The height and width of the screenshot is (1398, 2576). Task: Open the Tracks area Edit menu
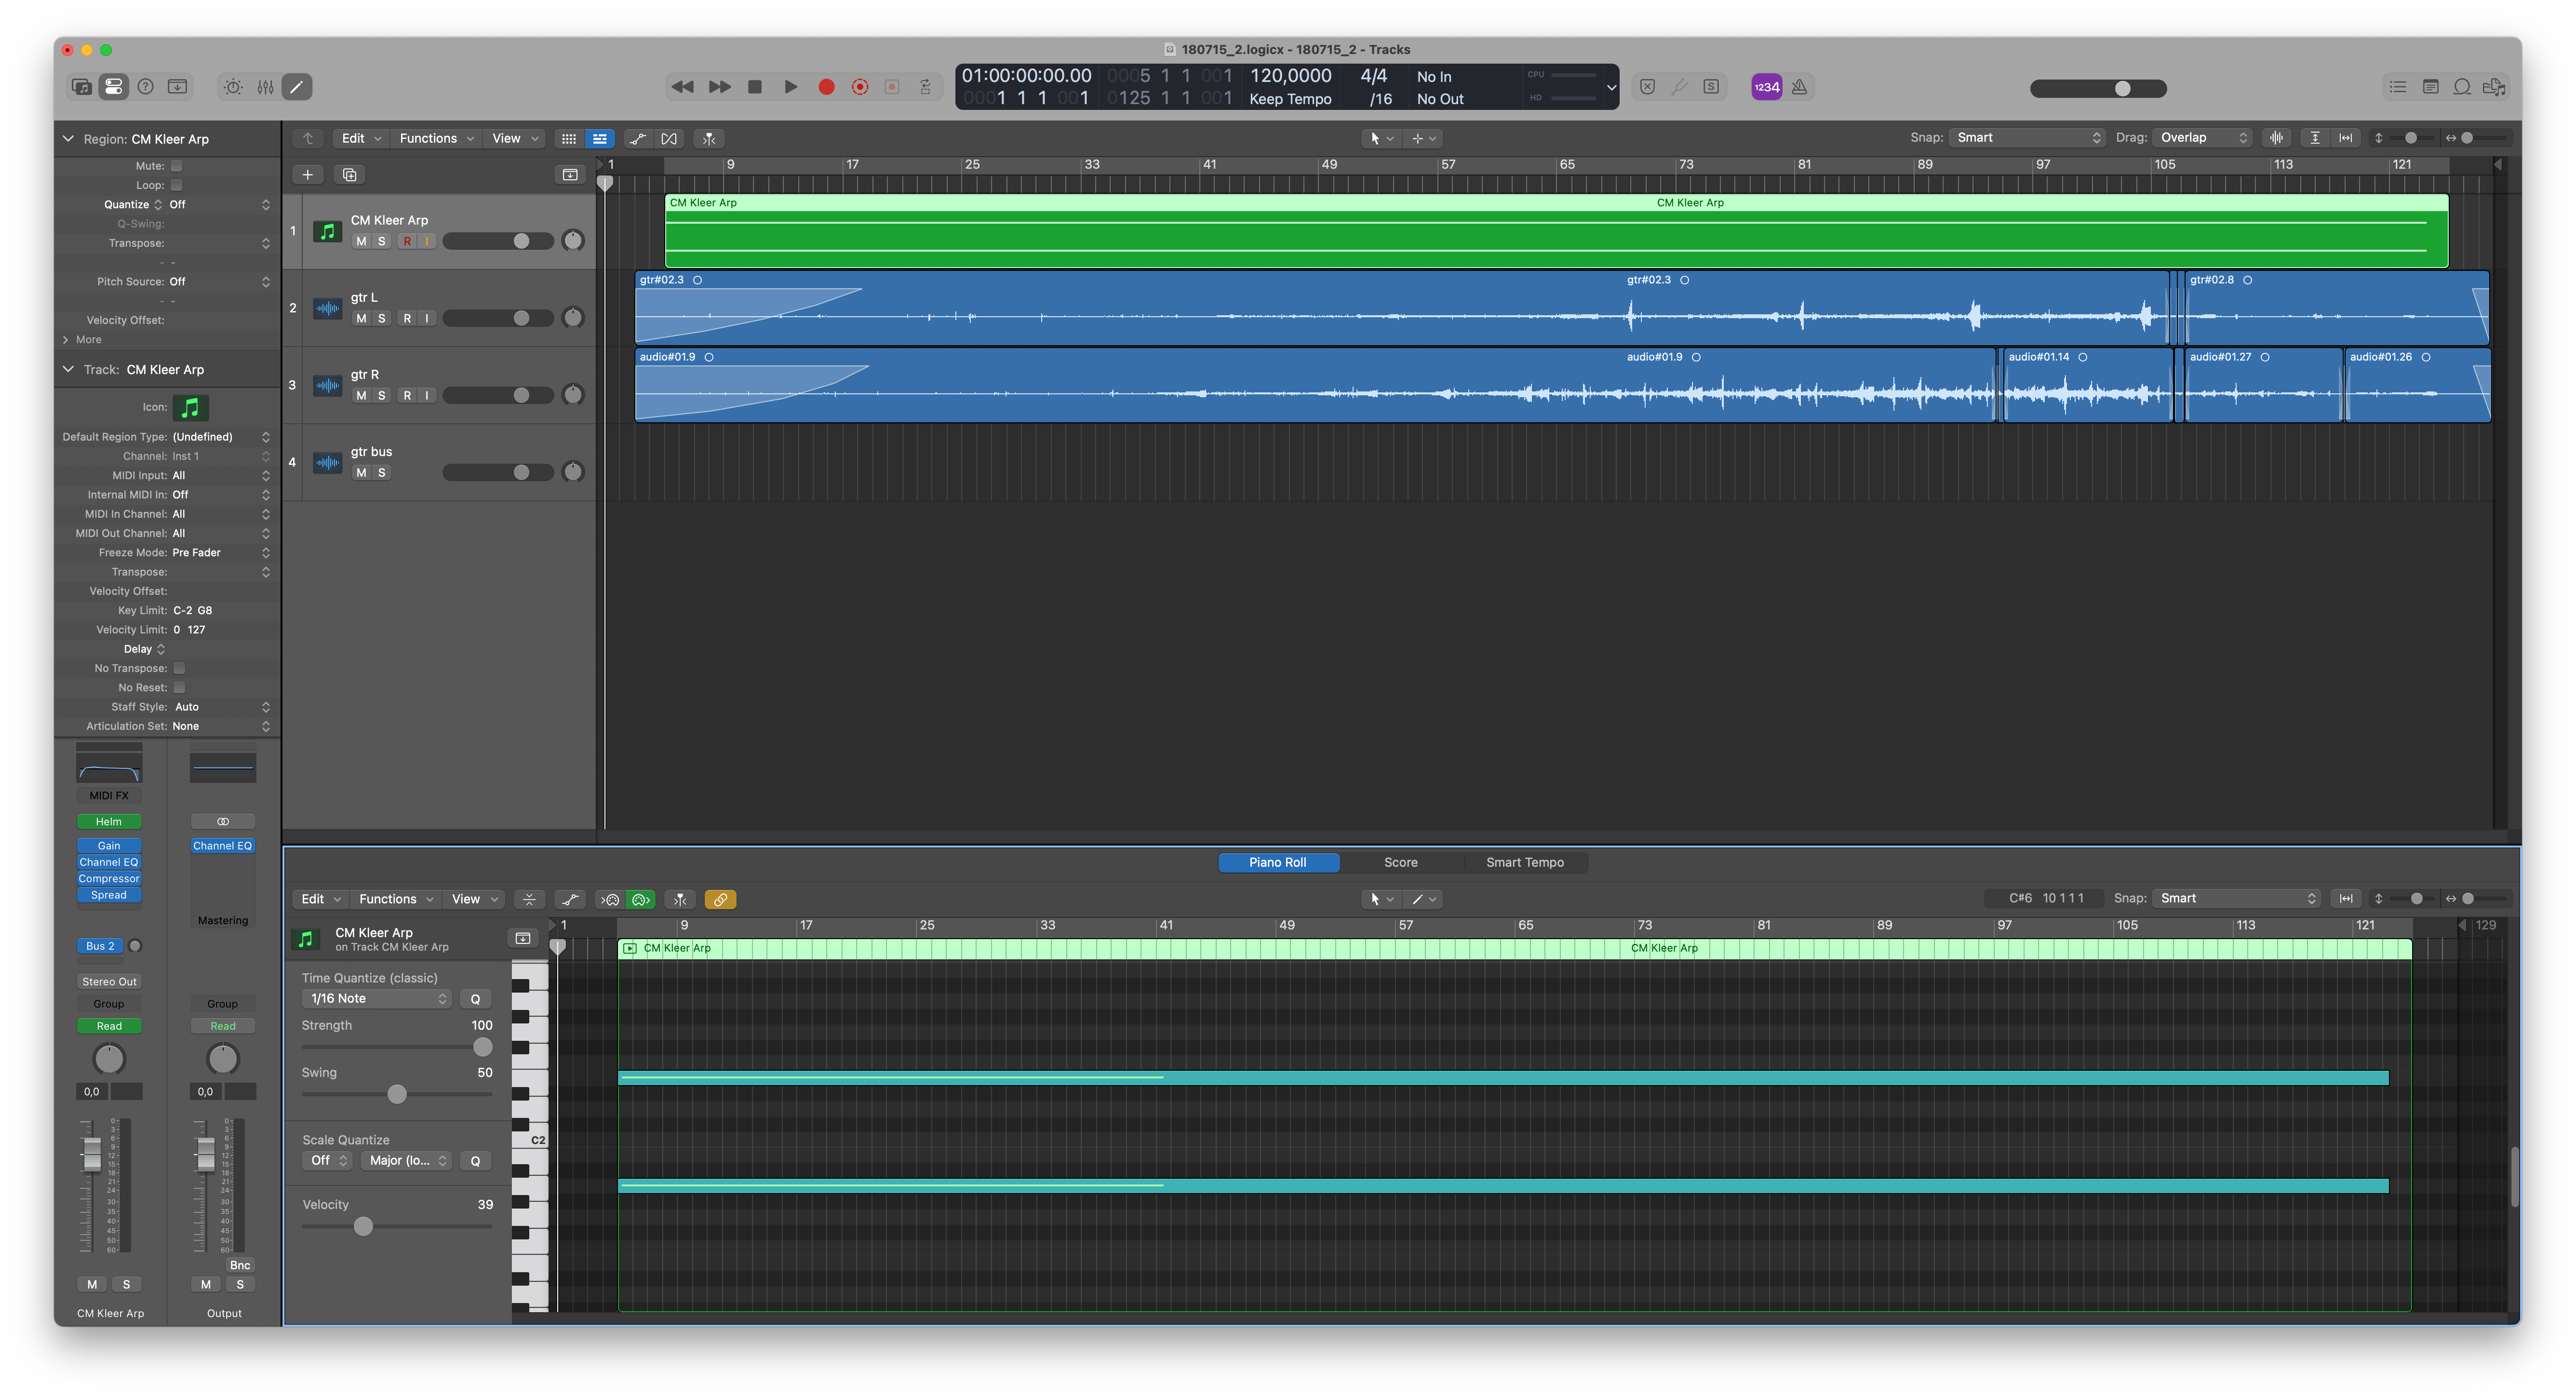pos(361,139)
